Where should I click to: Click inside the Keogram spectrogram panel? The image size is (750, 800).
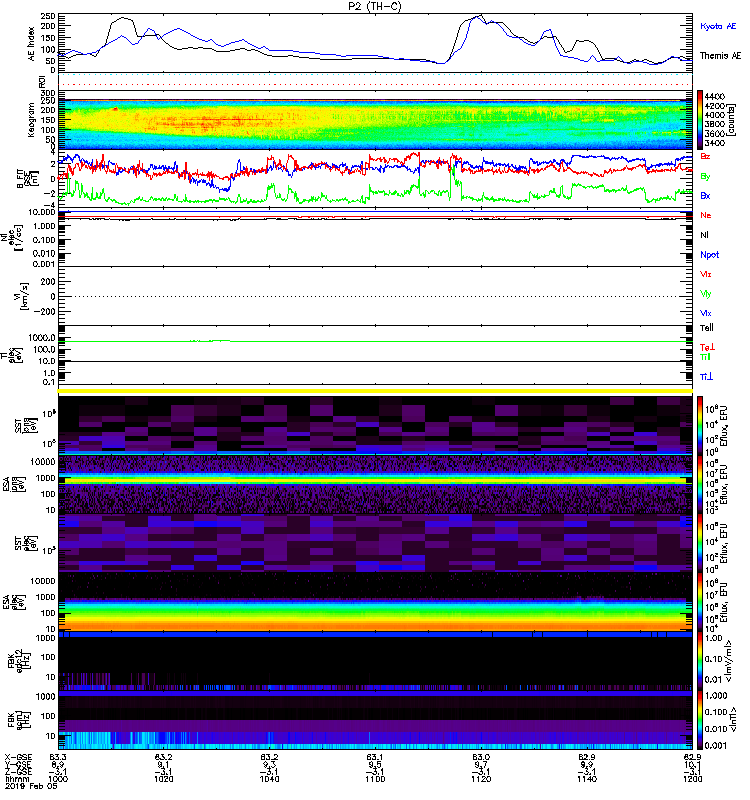pos(375,120)
